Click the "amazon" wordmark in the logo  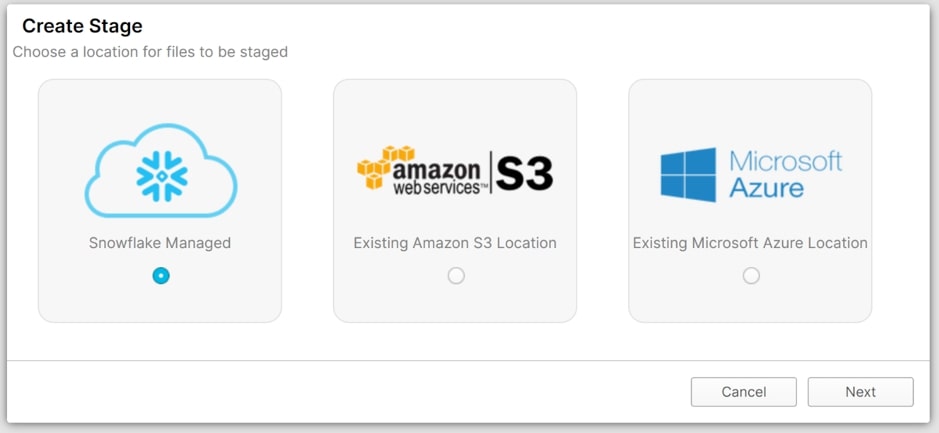pyautogui.click(x=436, y=171)
